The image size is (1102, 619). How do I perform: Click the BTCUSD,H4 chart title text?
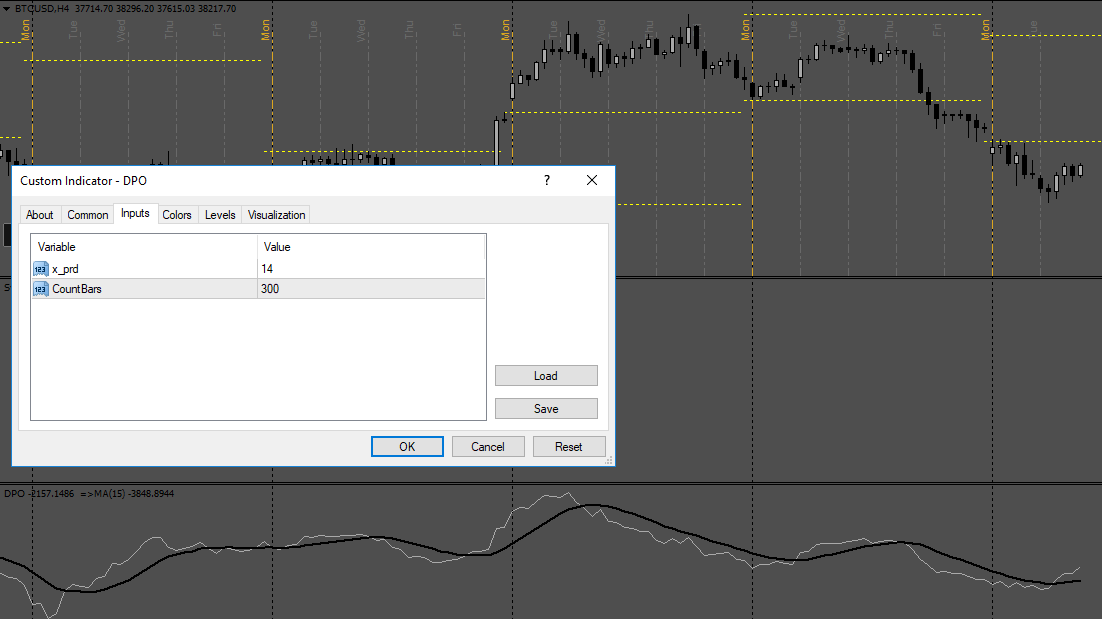click(42, 9)
